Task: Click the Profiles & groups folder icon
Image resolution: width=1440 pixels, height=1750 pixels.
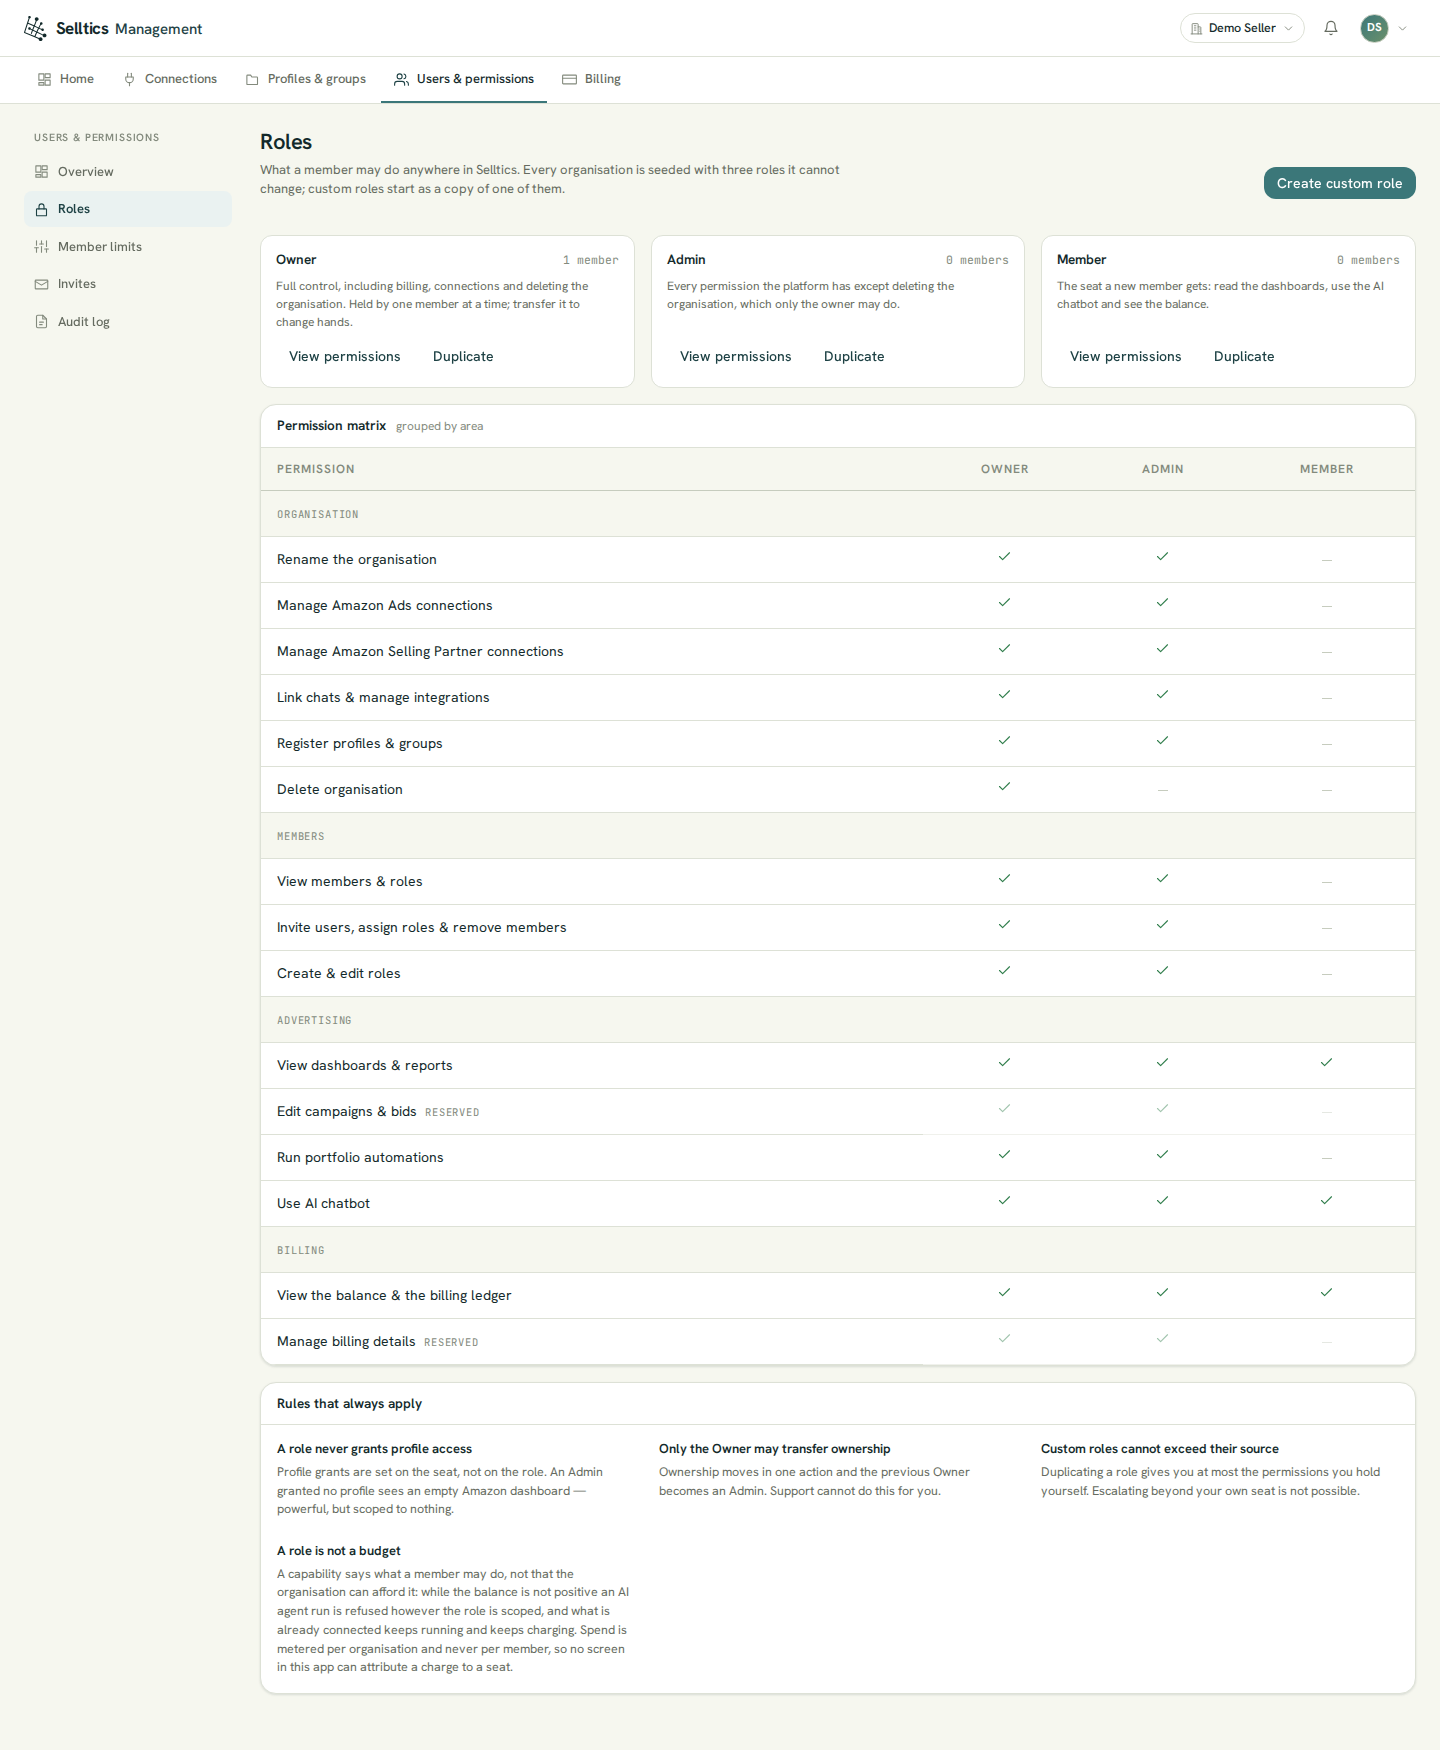Action: [252, 79]
